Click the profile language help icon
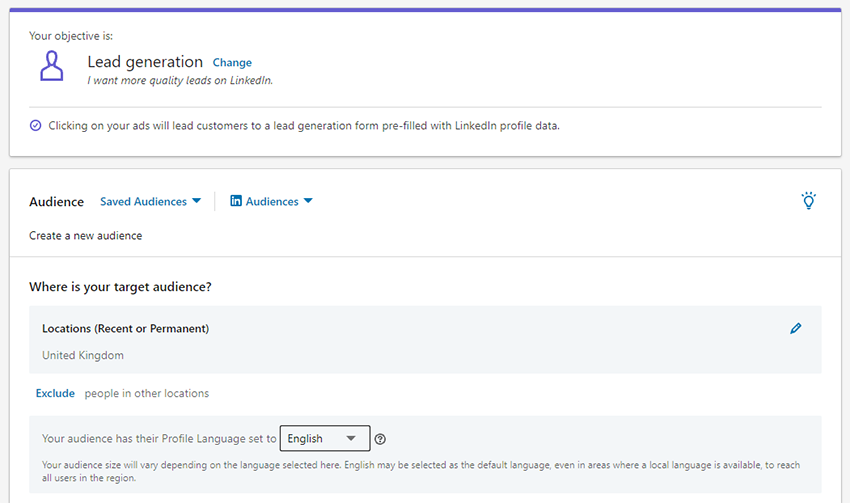 point(380,439)
